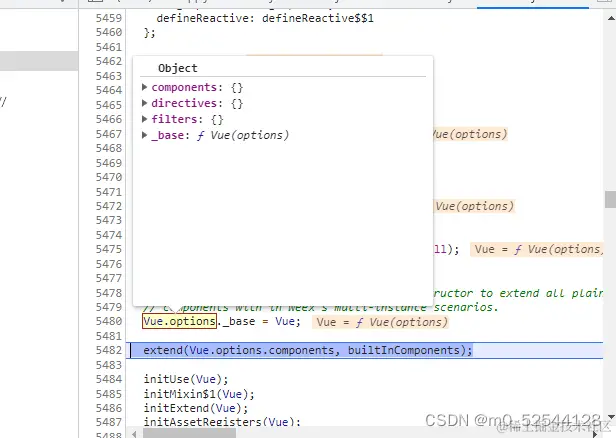
Task: Click line number 5485 gutter
Action: 109,394
